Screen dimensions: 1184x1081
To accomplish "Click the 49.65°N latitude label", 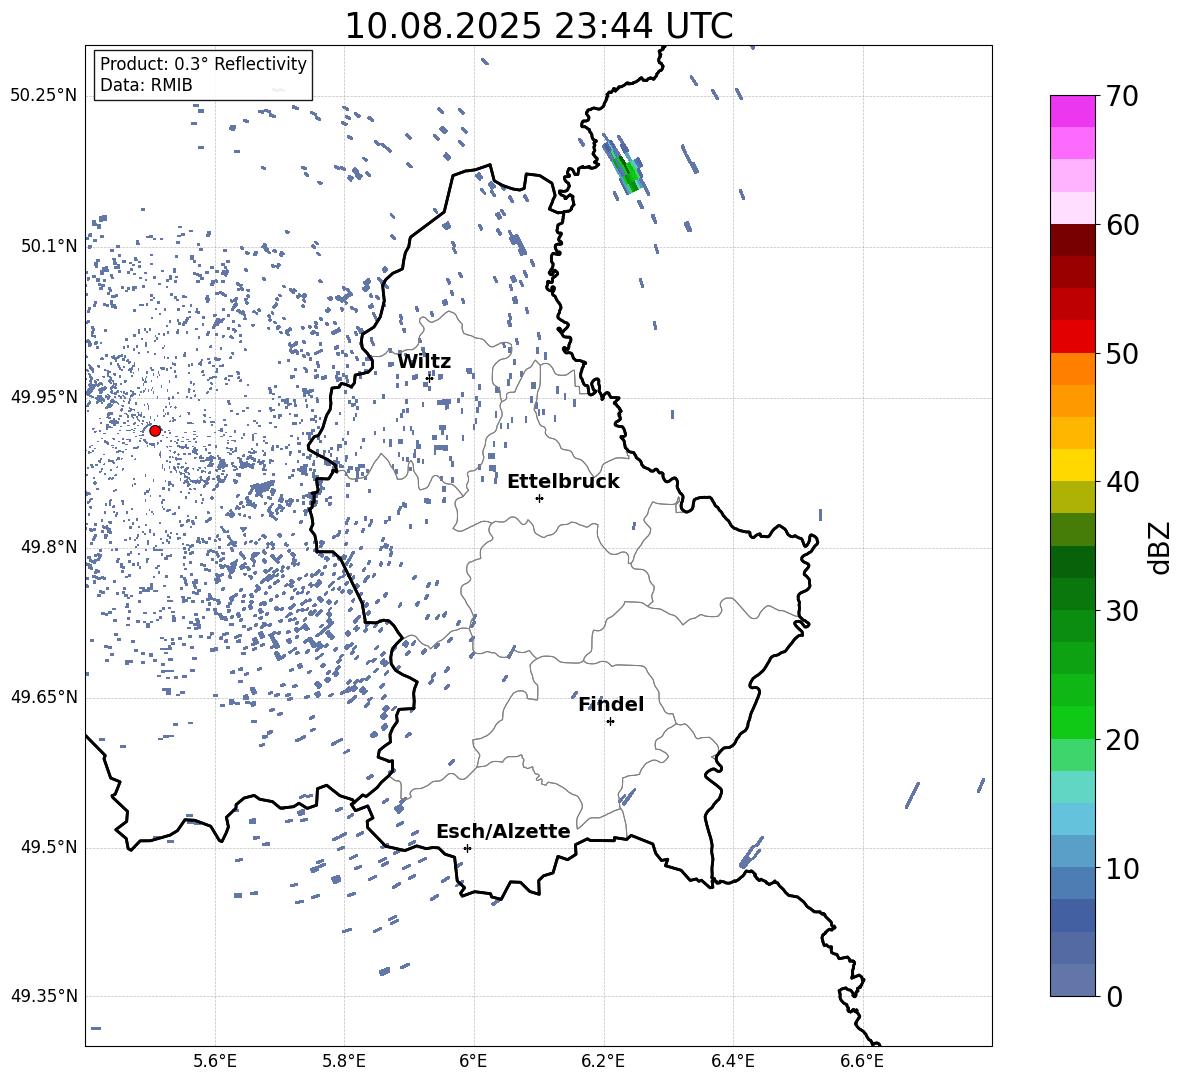I will (x=44, y=696).
